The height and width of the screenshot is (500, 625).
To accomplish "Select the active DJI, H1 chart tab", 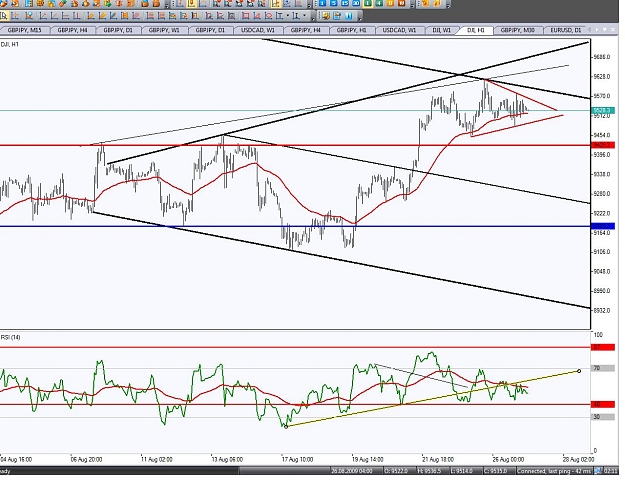I will [476, 30].
